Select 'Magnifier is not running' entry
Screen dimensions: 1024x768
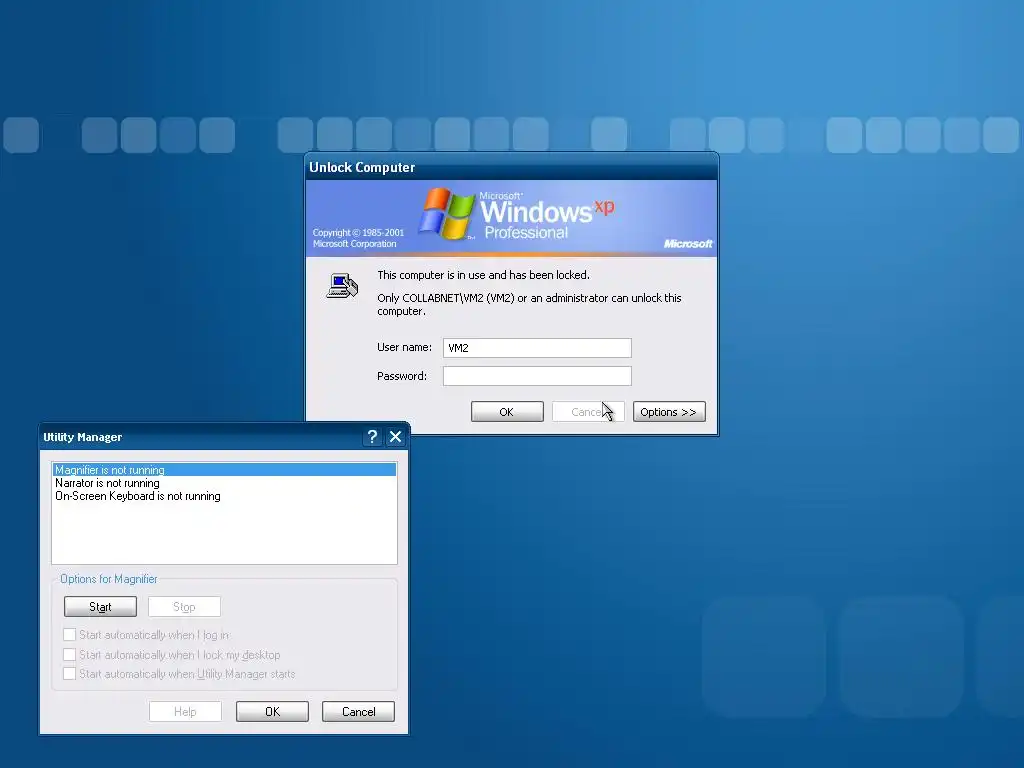point(224,470)
